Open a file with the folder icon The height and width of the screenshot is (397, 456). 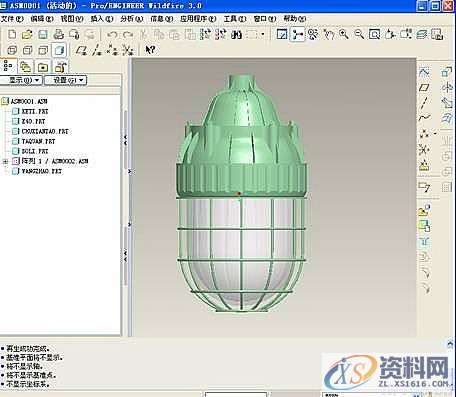coord(27,34)
